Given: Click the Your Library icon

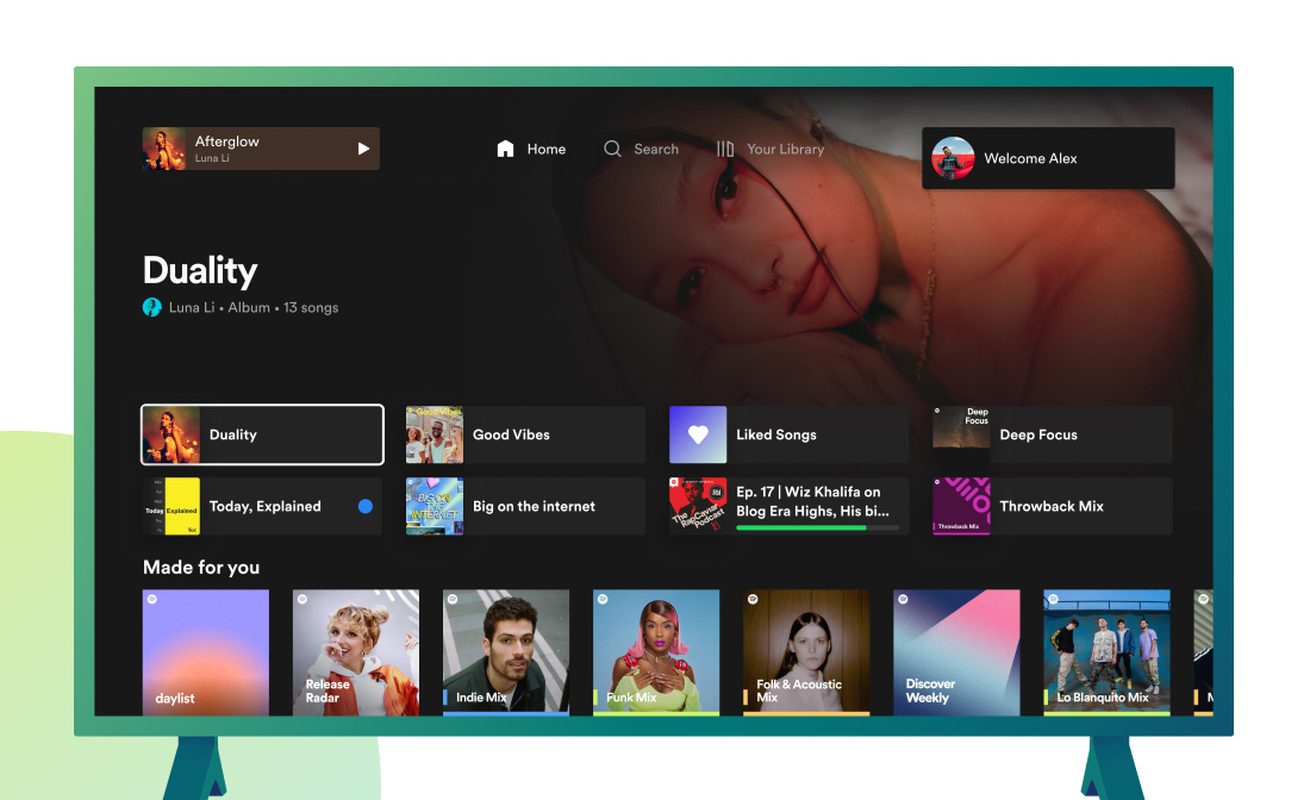Looking at the screenshot, I should [725, 149].
